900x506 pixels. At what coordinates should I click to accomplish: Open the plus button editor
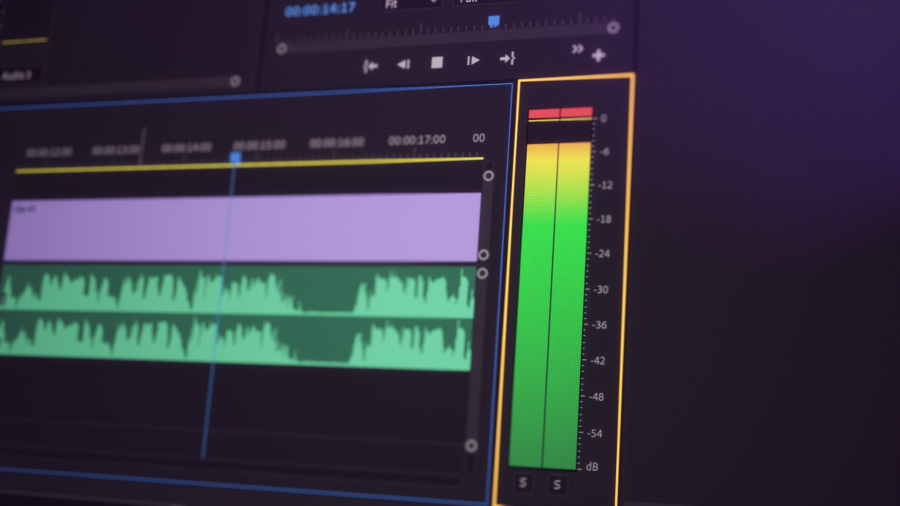(x=599, y=55)
